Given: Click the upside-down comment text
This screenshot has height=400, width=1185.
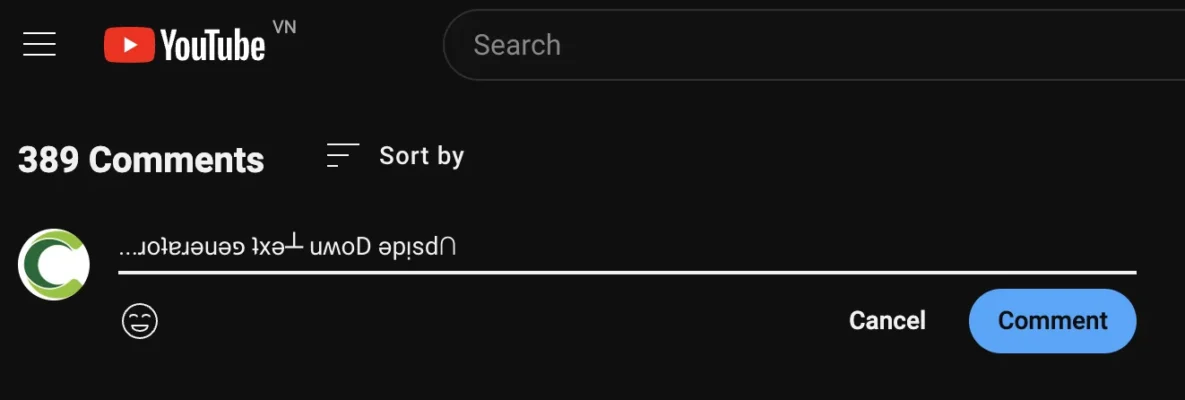Looking at the screenshot, I should pyautogui.click(x=287, y=246).
